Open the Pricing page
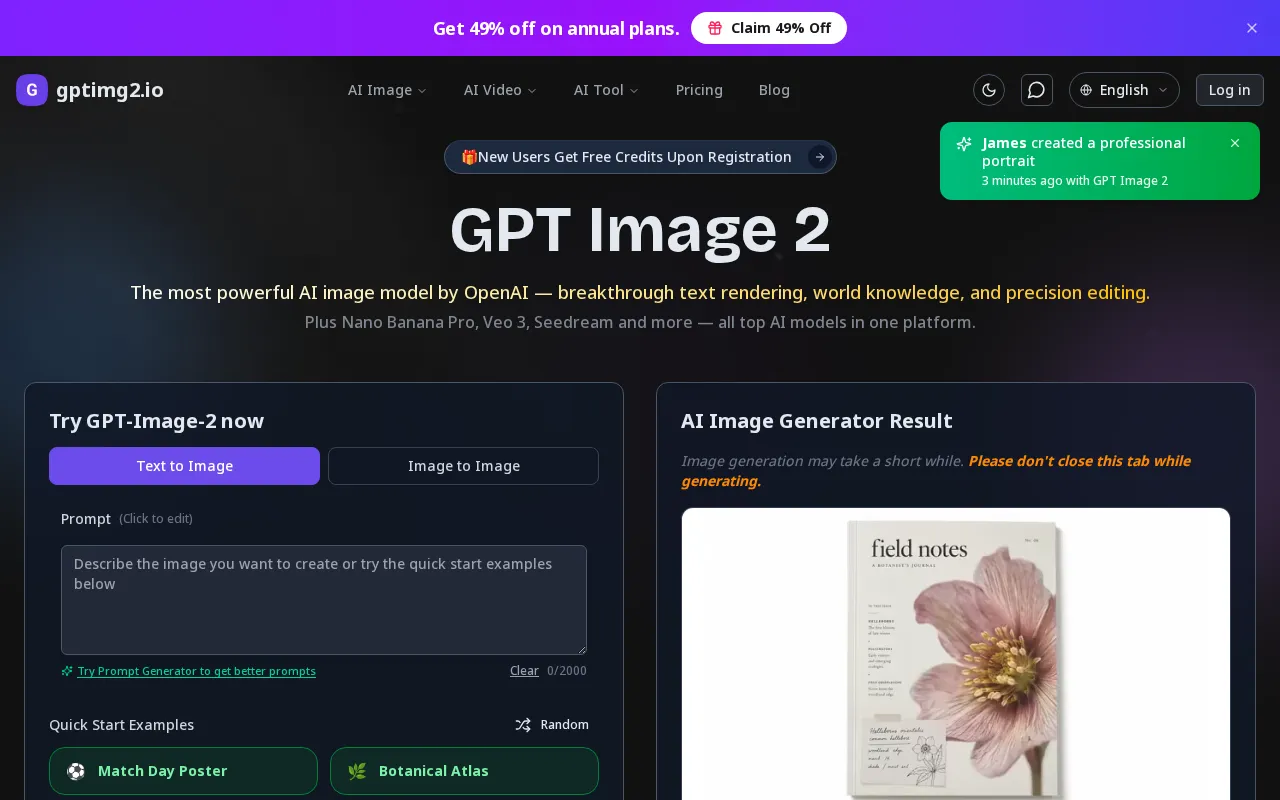The width and height of the screenshot is (1280, 800). [x=699, y=90]
